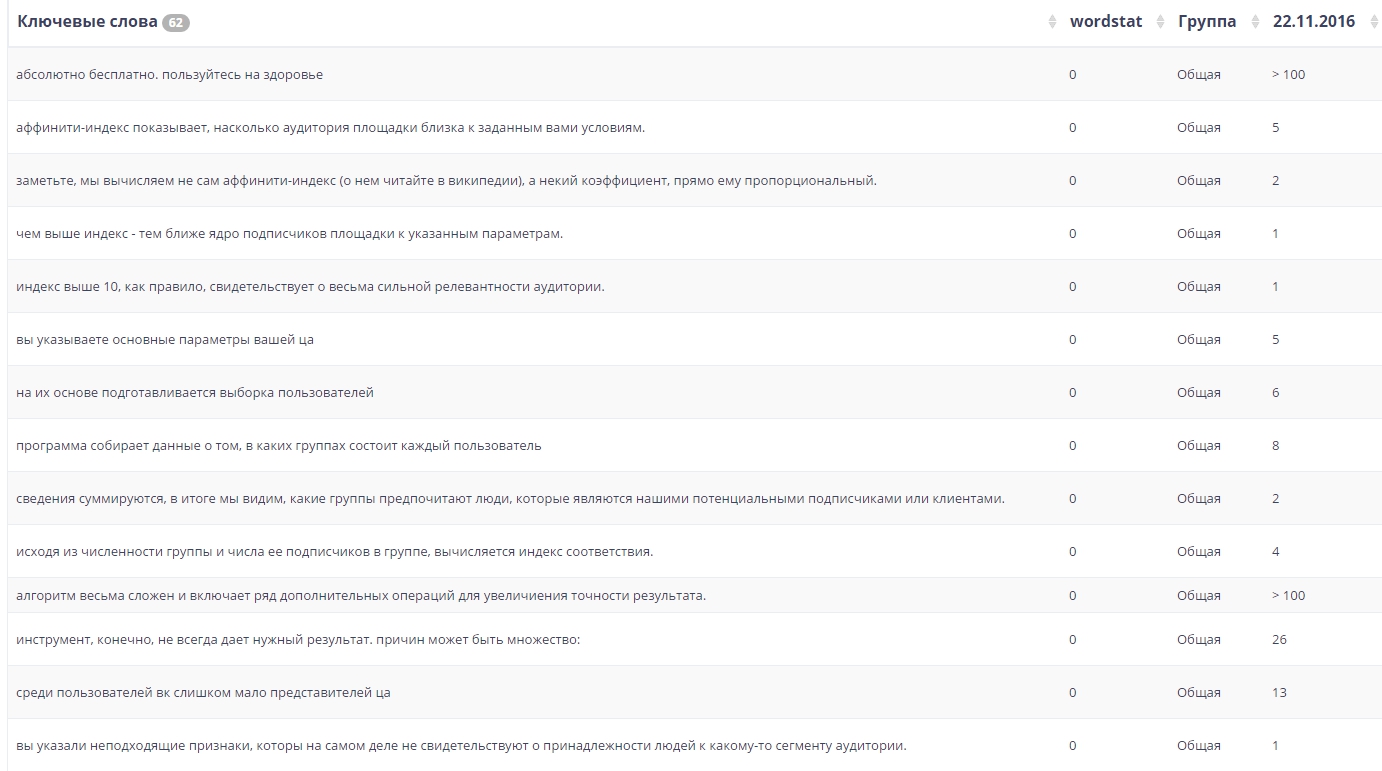Click the '> 100' position for 'абсолютно бесплатно'
The height and width of the screenshot is (771, 1382).
(1288, 75)
